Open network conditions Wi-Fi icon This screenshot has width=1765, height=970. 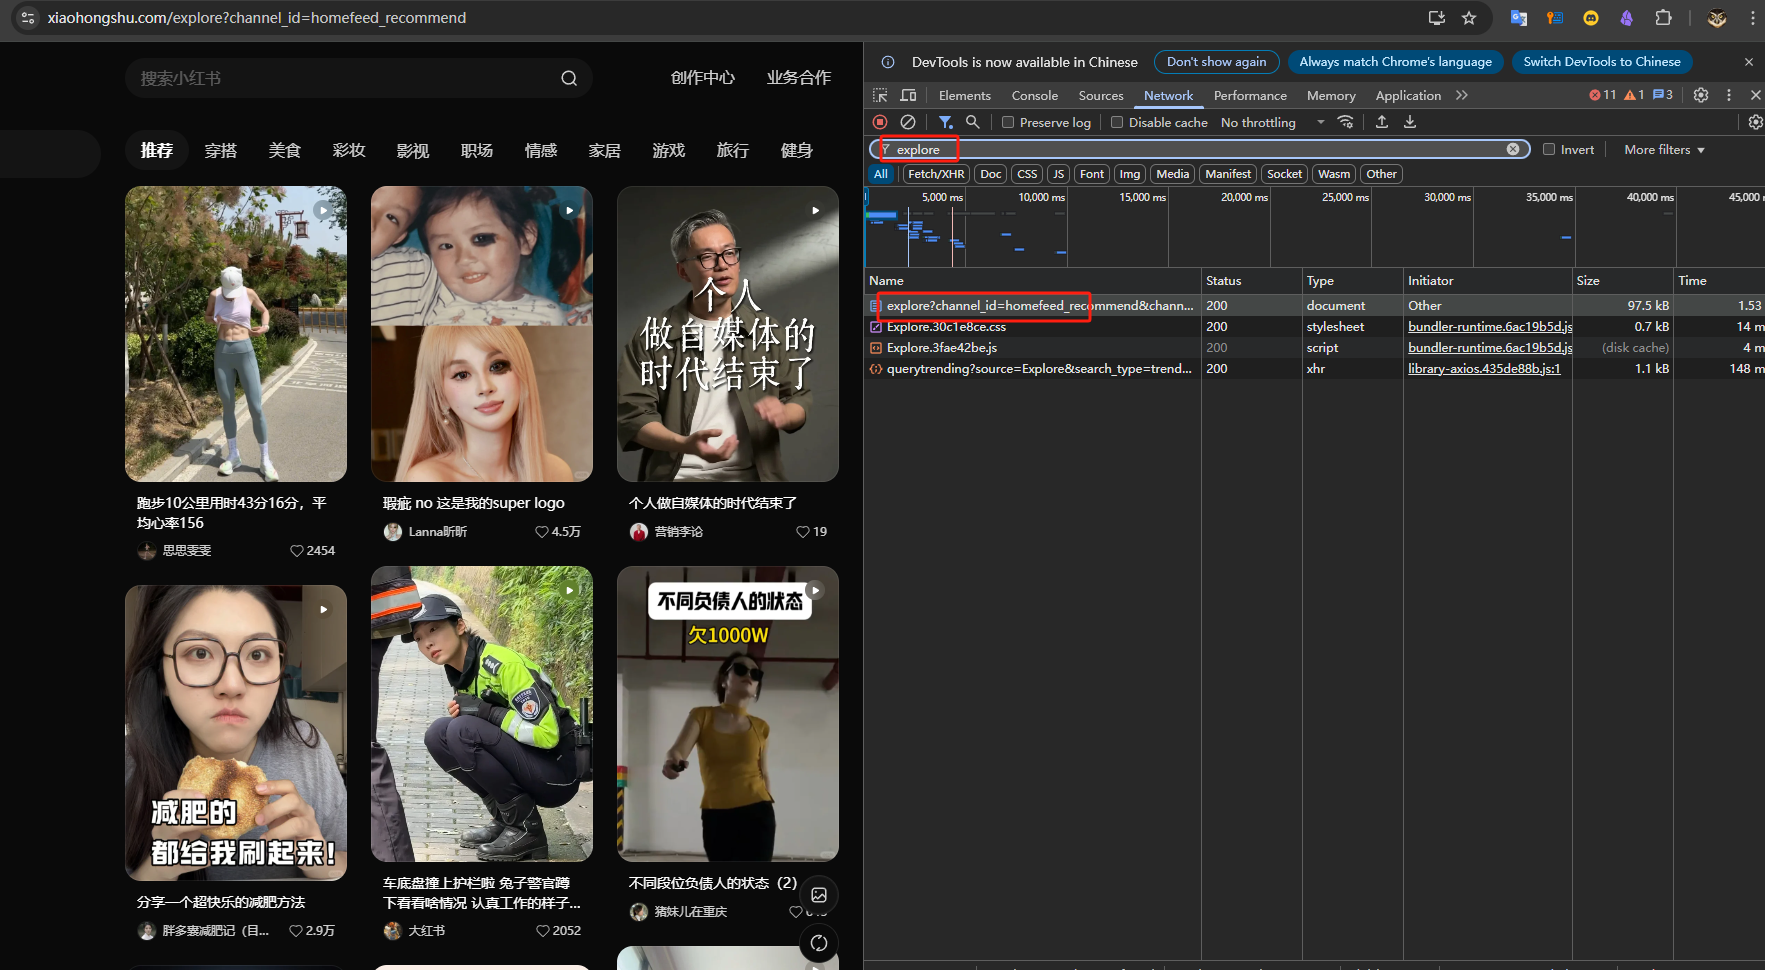1346,122
